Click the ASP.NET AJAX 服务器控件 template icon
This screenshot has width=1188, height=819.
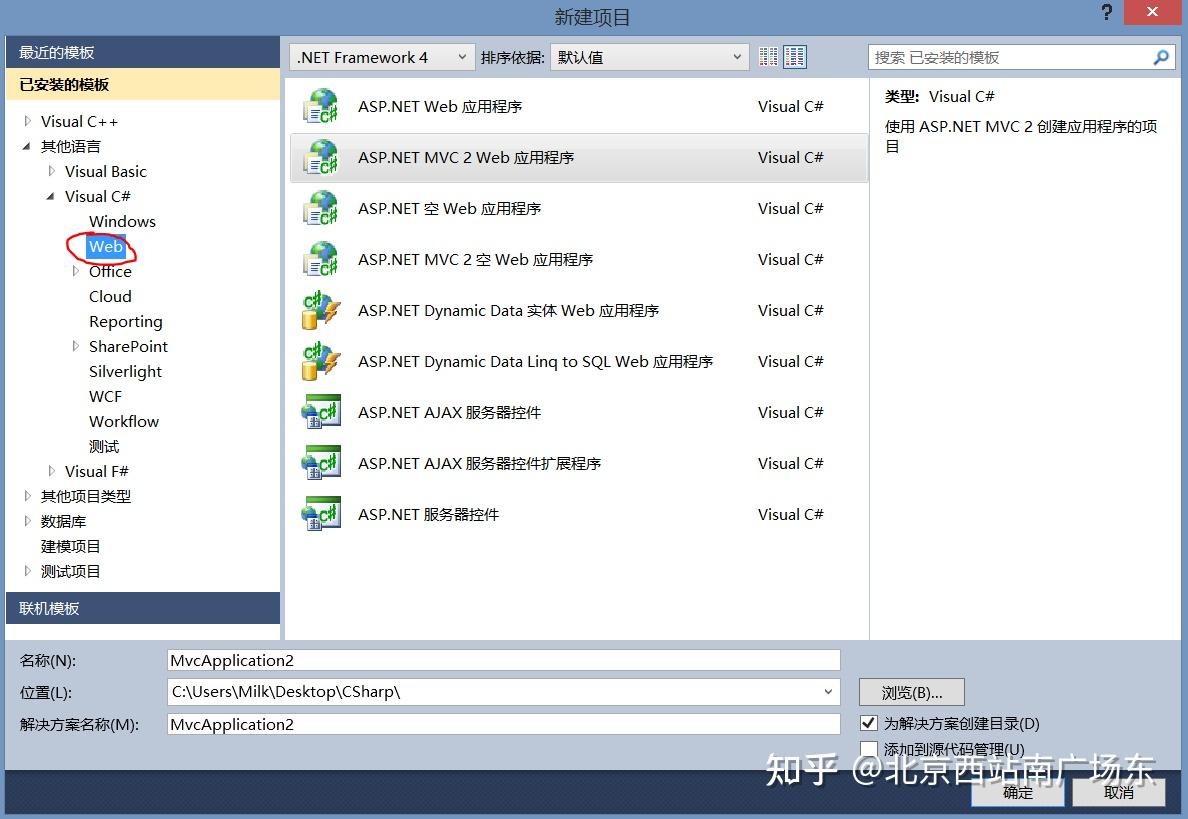320,412
